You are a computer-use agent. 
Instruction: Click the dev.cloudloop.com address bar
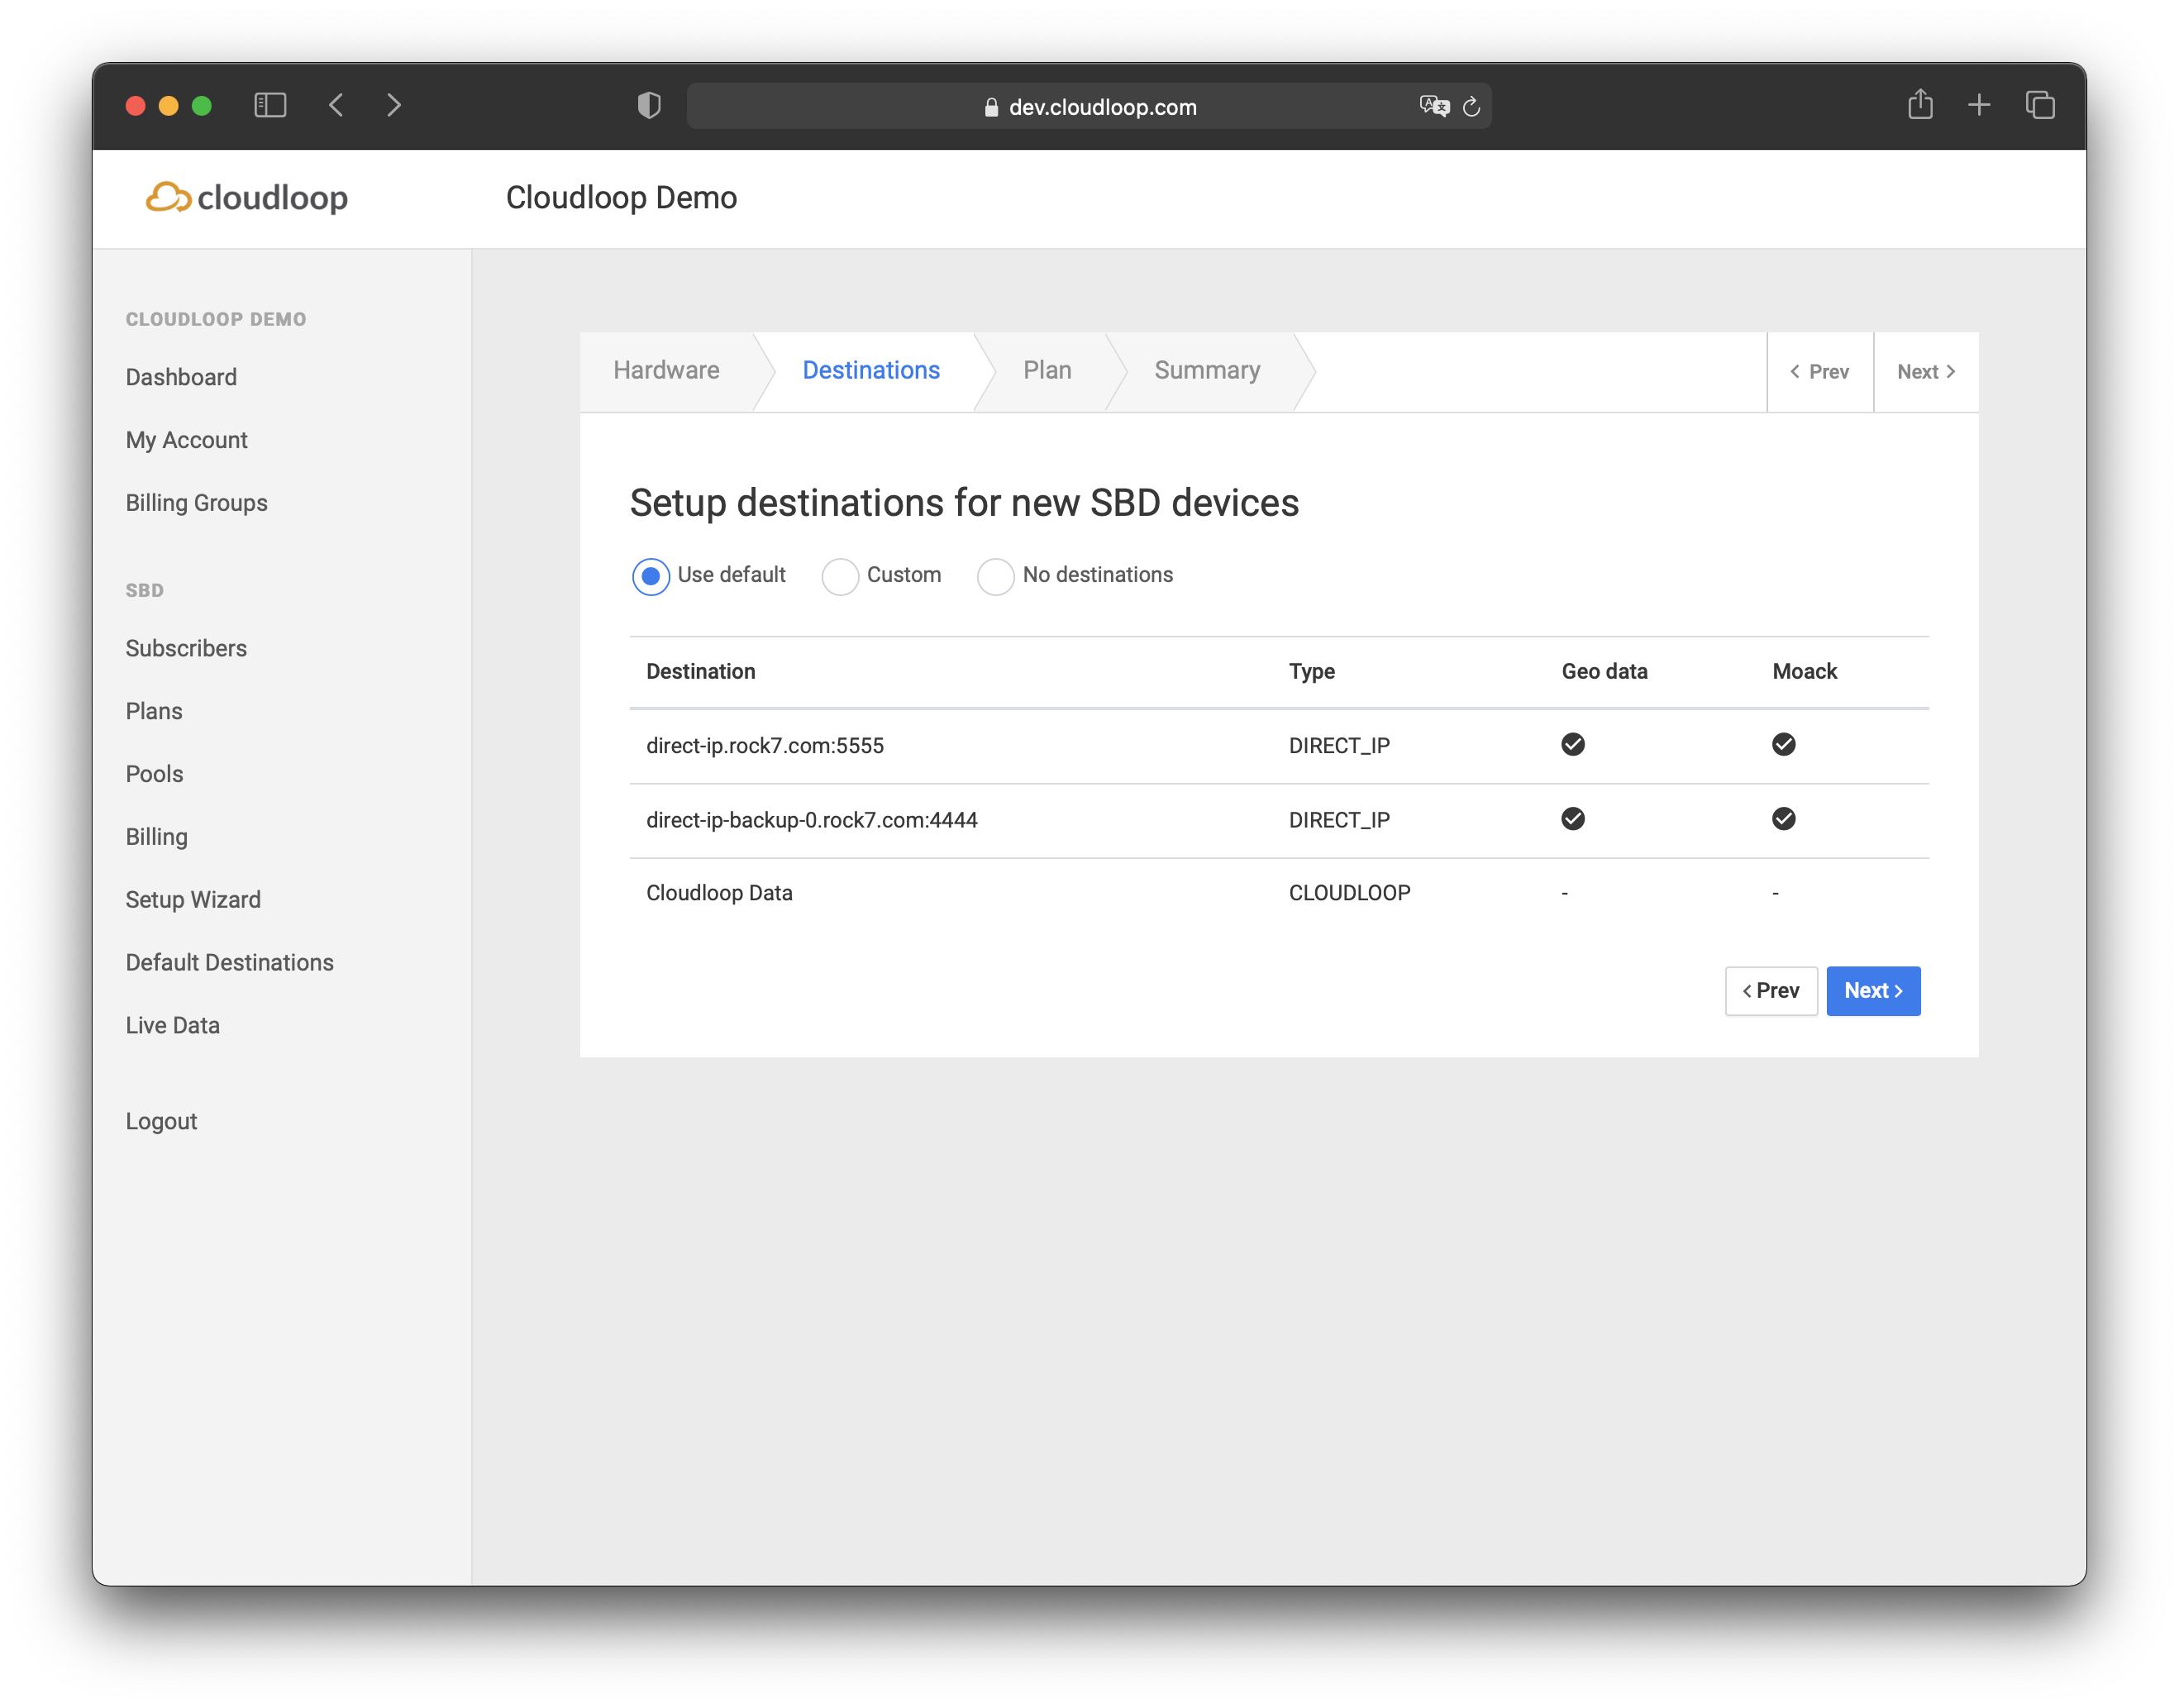coord(1100,107)
